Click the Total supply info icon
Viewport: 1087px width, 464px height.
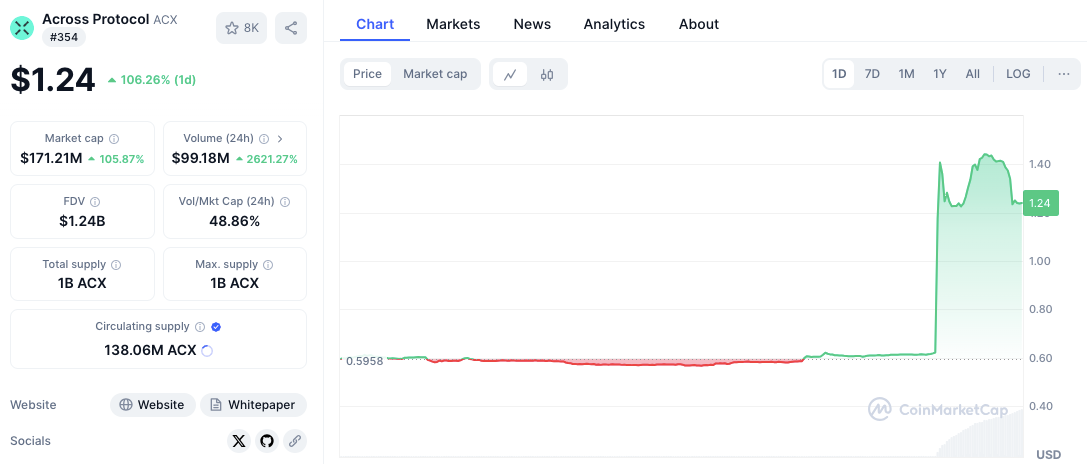[116, 265]
